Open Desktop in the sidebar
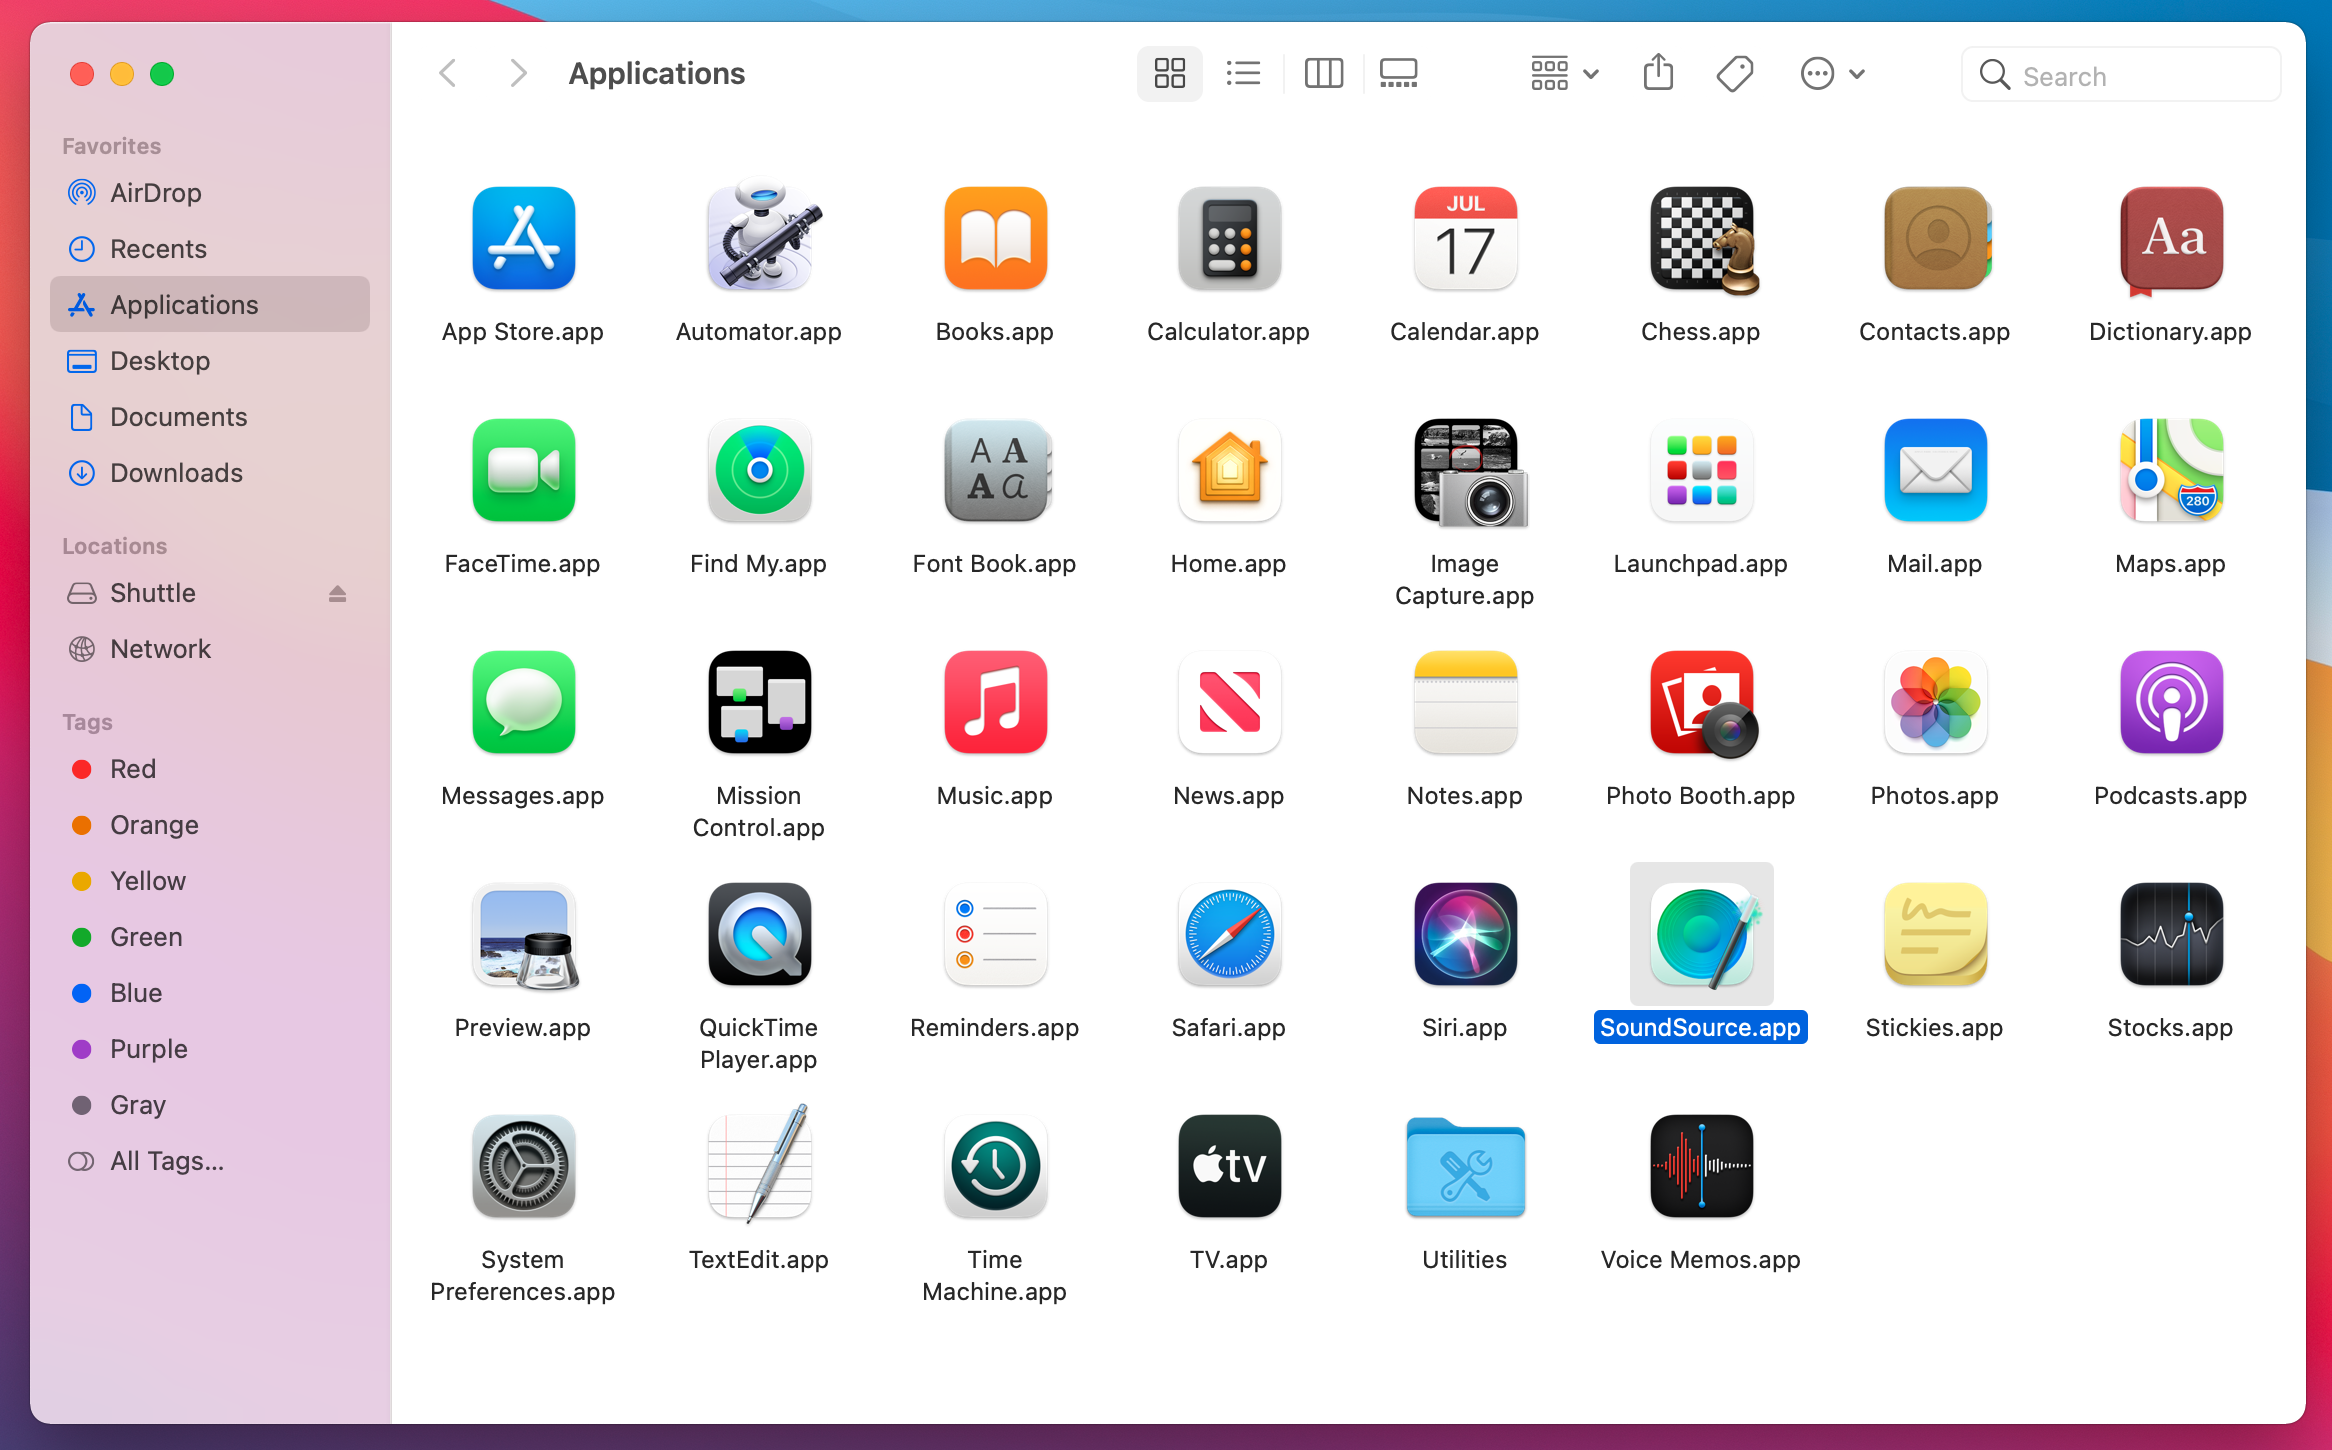This screenshot has width=2332, height=1450. pos(210,361)
